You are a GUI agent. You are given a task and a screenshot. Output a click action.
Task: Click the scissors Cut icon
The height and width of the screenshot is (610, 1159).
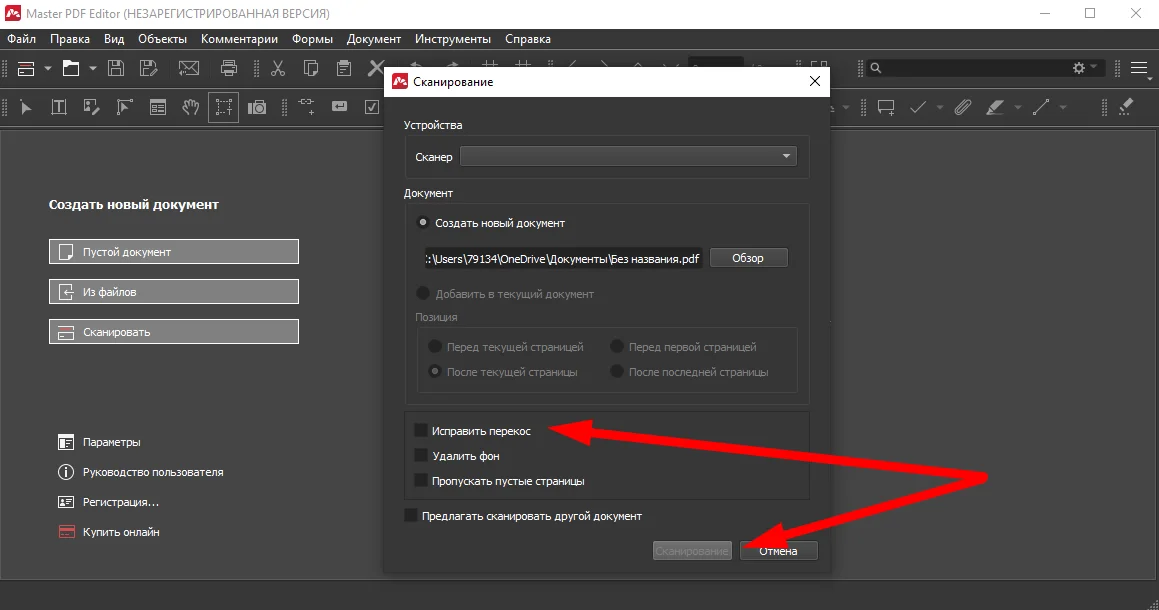point(278,68)
